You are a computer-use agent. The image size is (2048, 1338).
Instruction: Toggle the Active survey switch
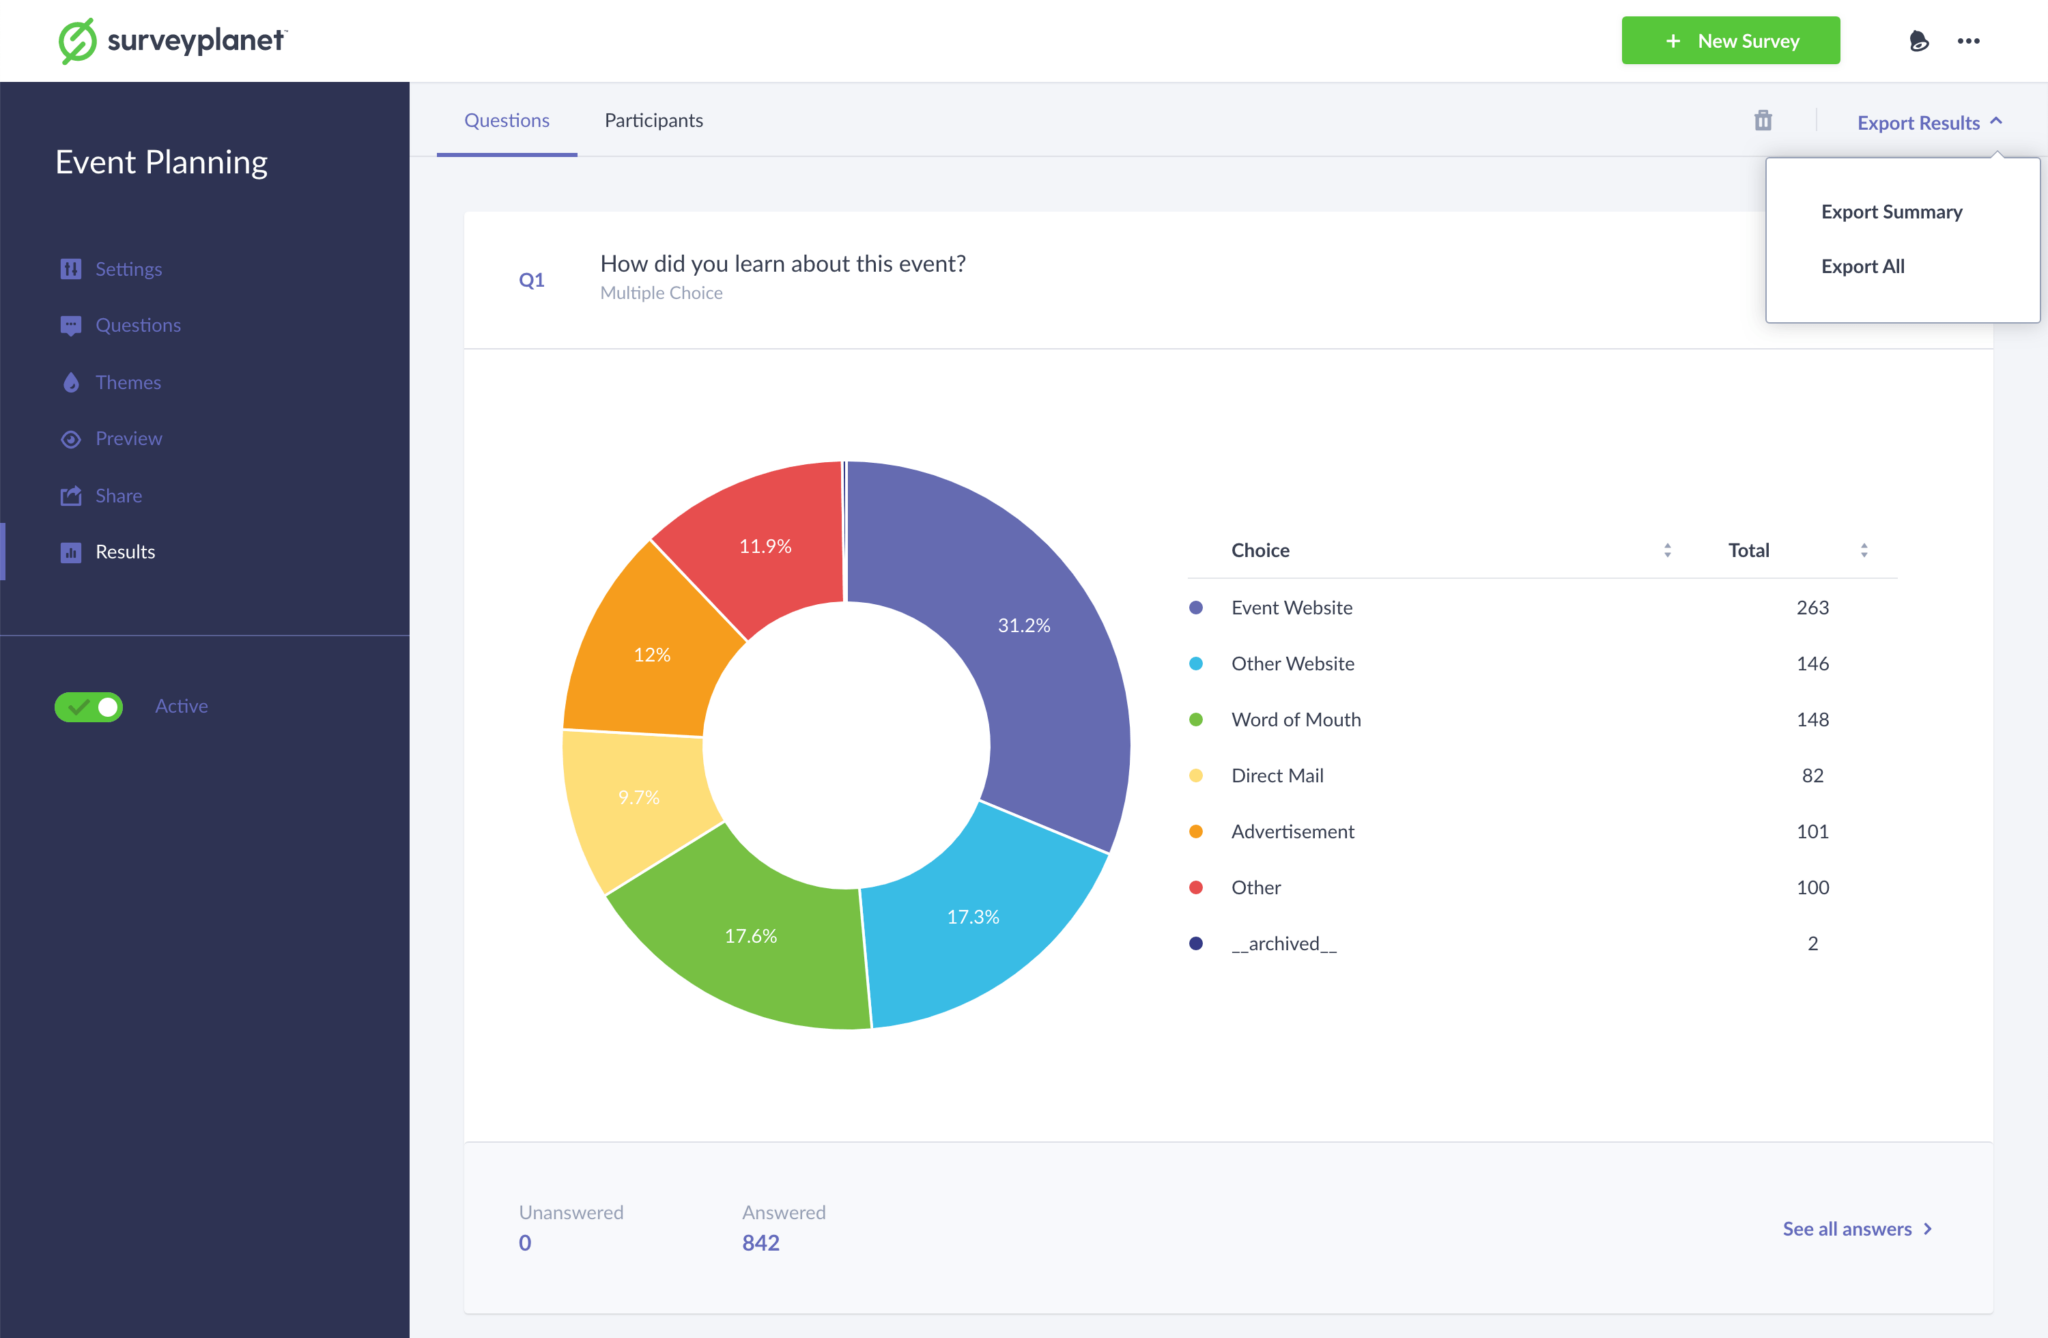coord(88,705)
